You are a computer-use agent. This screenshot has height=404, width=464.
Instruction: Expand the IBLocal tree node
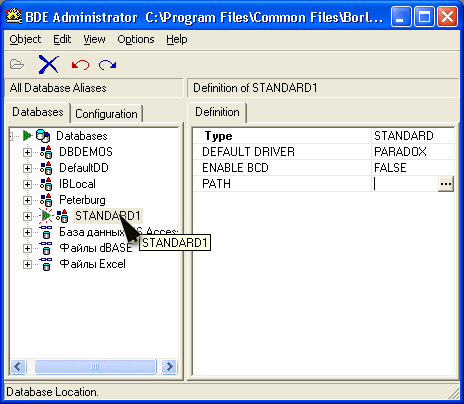pos(27,184)
